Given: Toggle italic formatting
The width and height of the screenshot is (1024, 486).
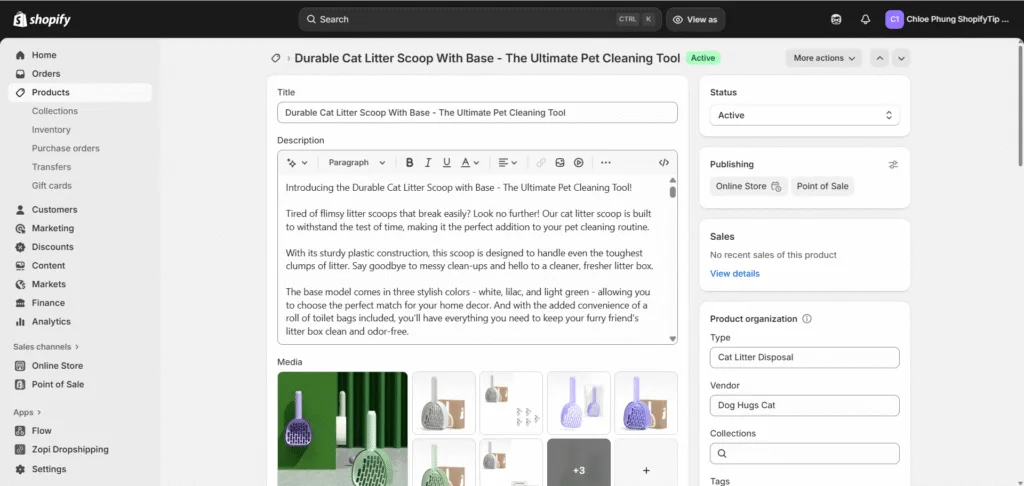Looking at the screenshot, I should pyautogui.click(x=428, y=163).
